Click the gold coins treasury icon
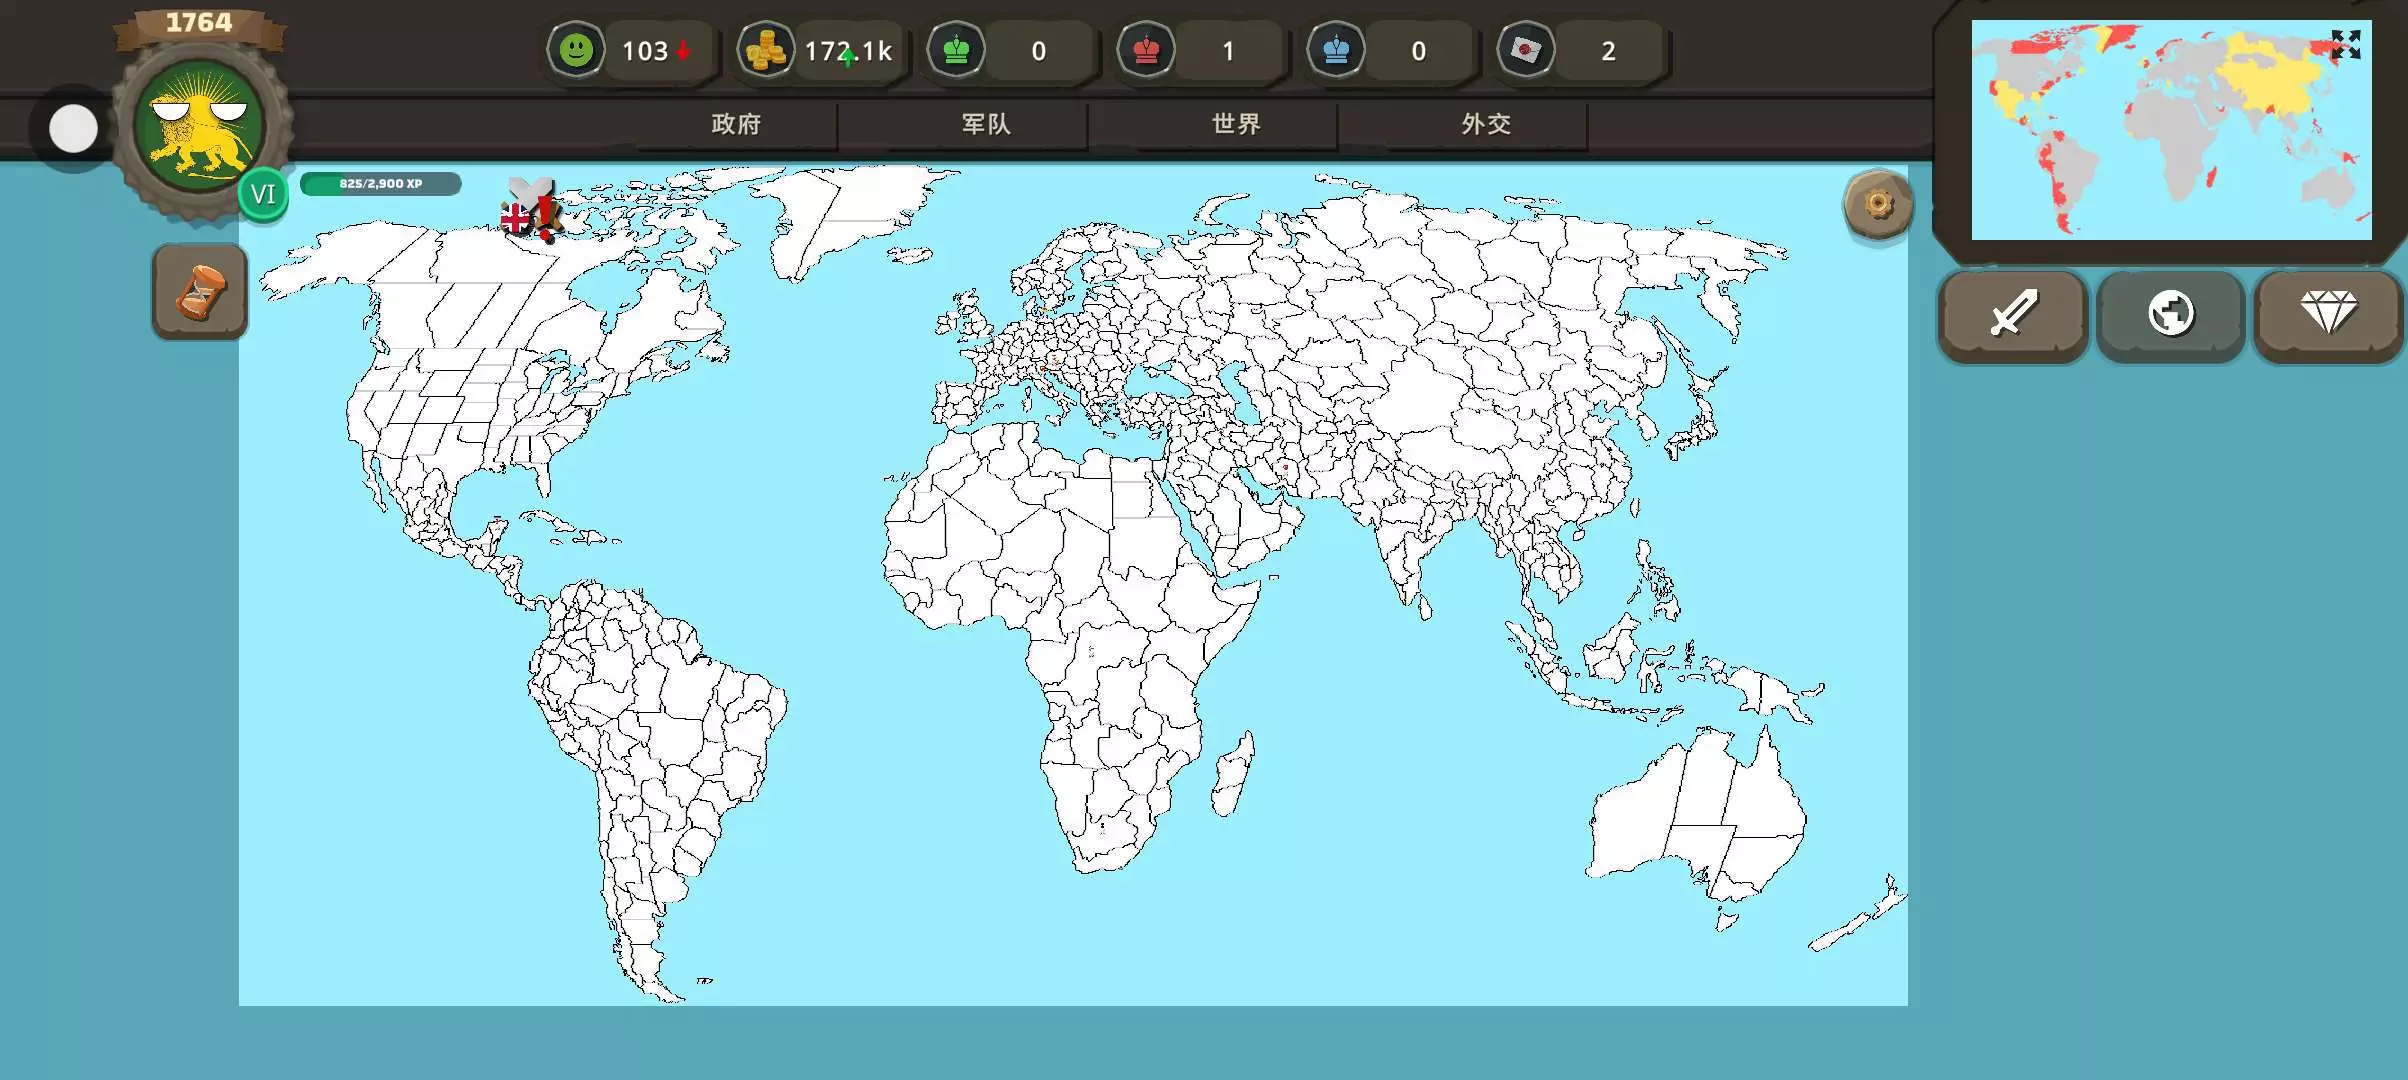 click(x=766, y=50)
